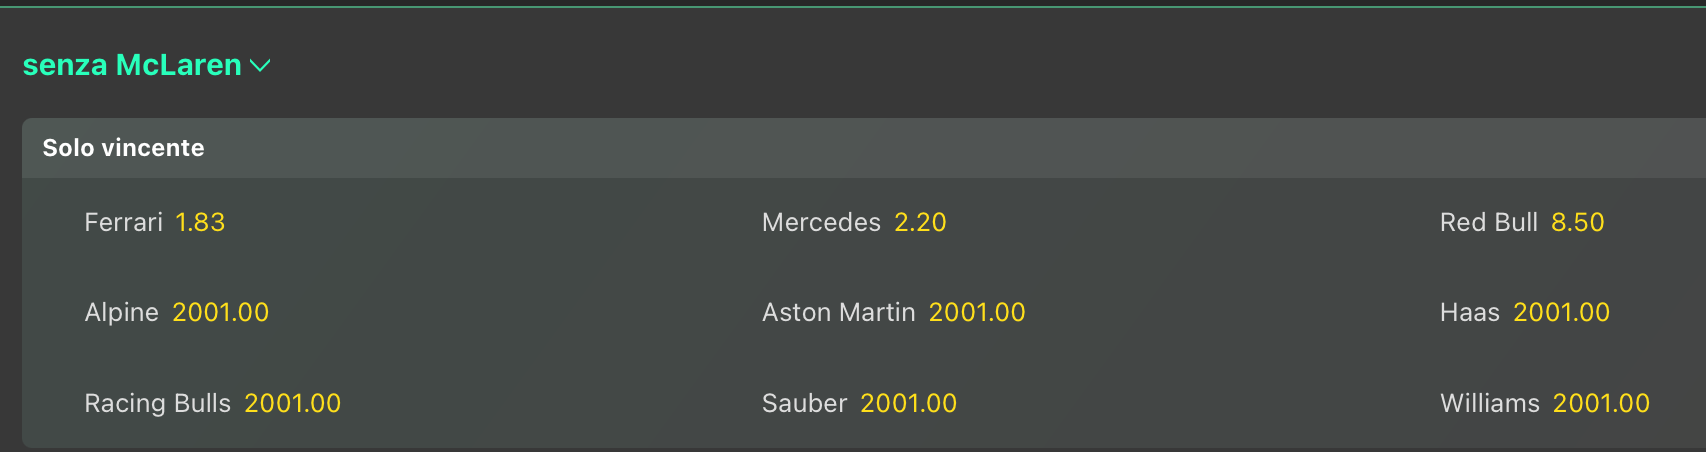Click the Haas team label

click(1469, 312)
